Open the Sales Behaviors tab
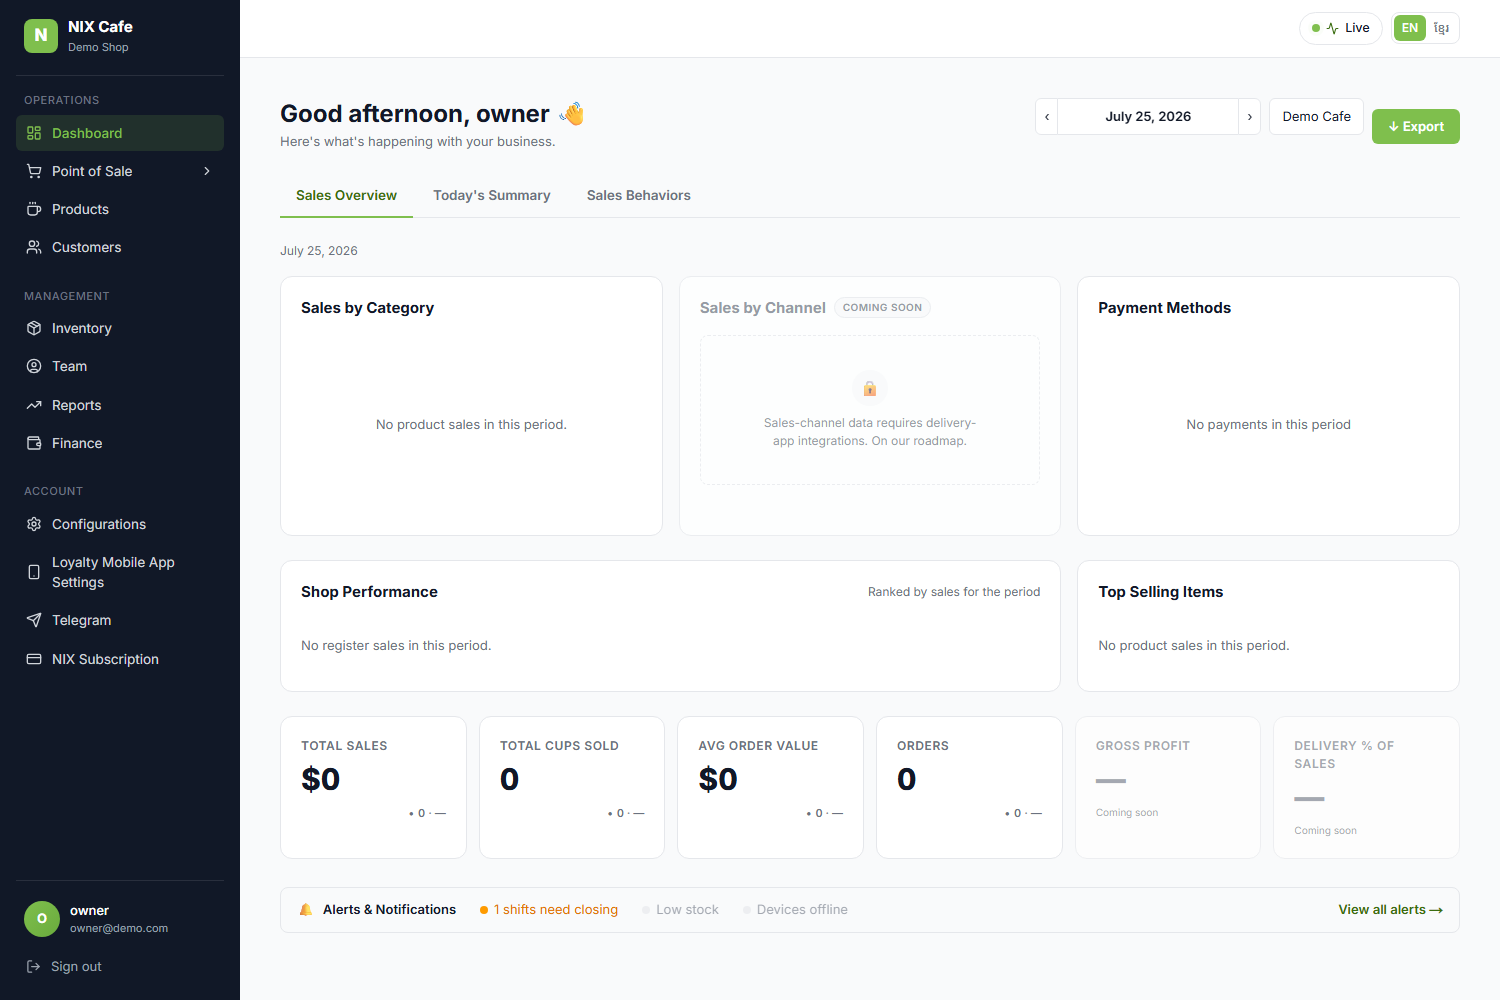The height and width of the screenshot is (1000, 1500). click(639, 195)
